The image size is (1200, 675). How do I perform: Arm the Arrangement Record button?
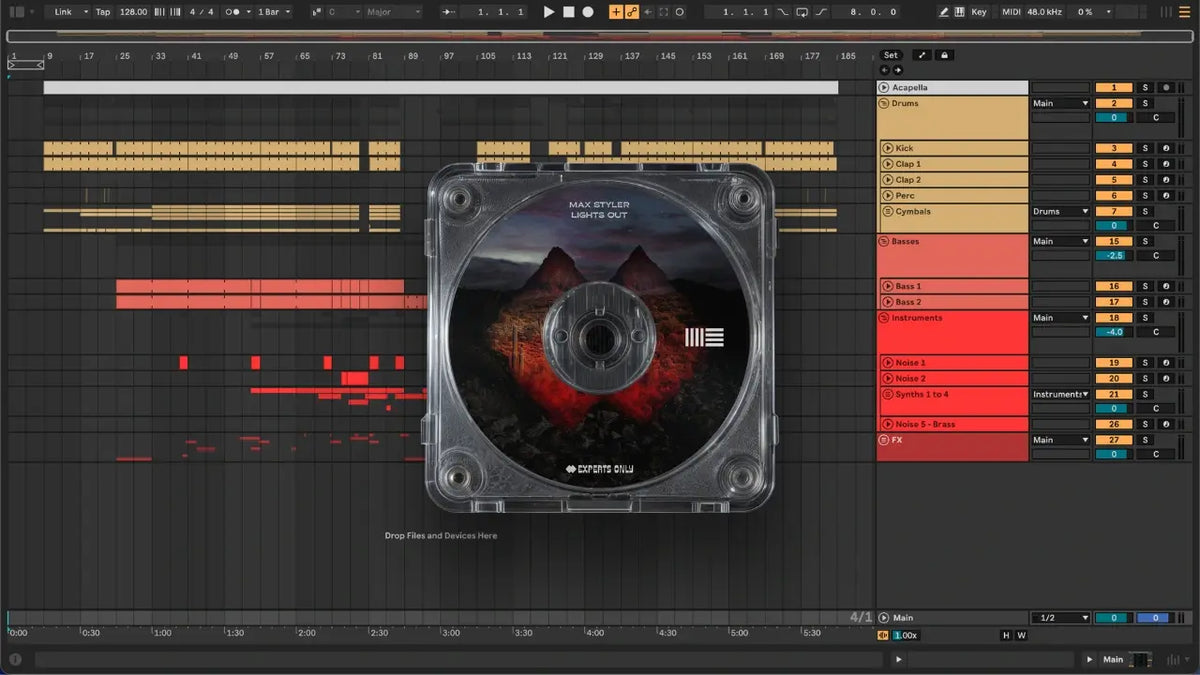tap(588, 12)
